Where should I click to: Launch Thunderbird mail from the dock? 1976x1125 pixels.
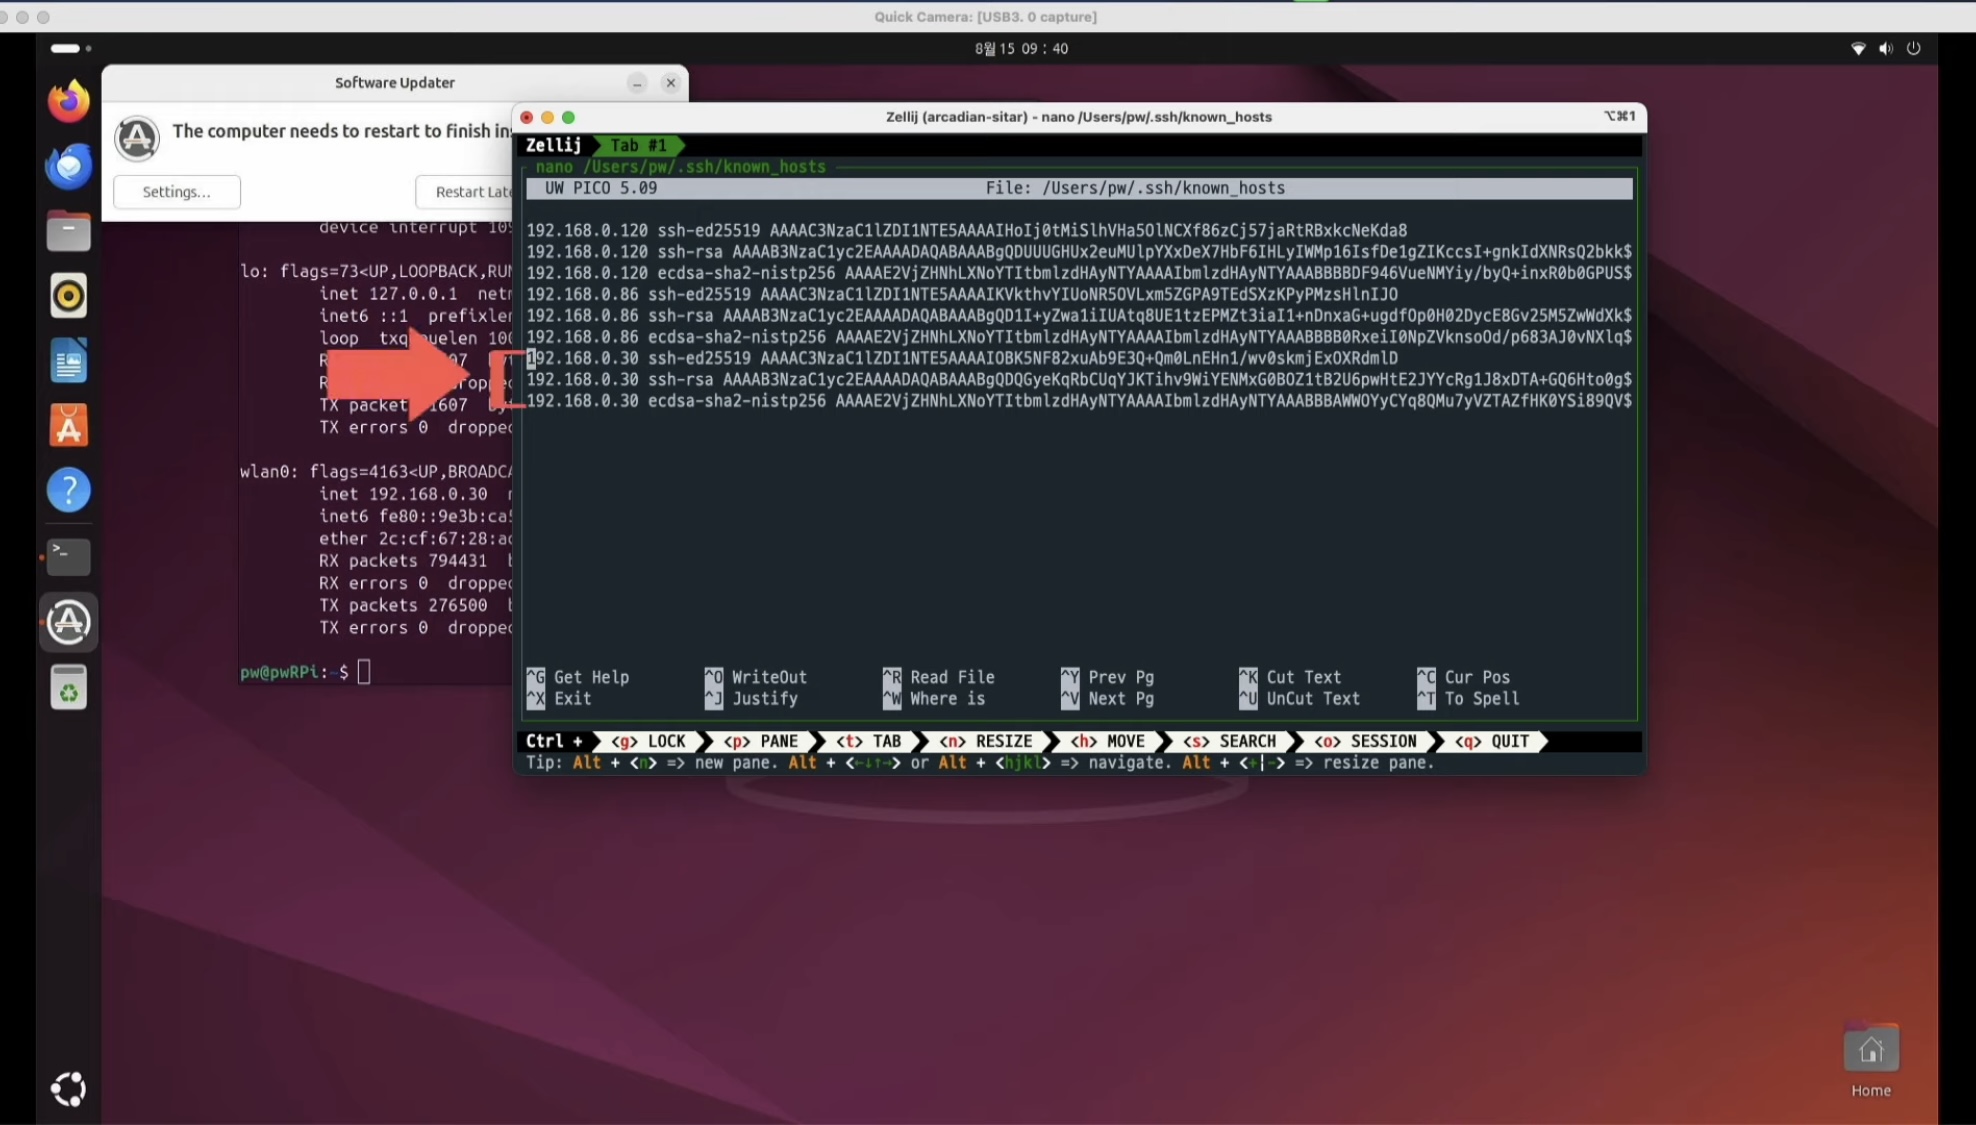(x=68, y=167)
